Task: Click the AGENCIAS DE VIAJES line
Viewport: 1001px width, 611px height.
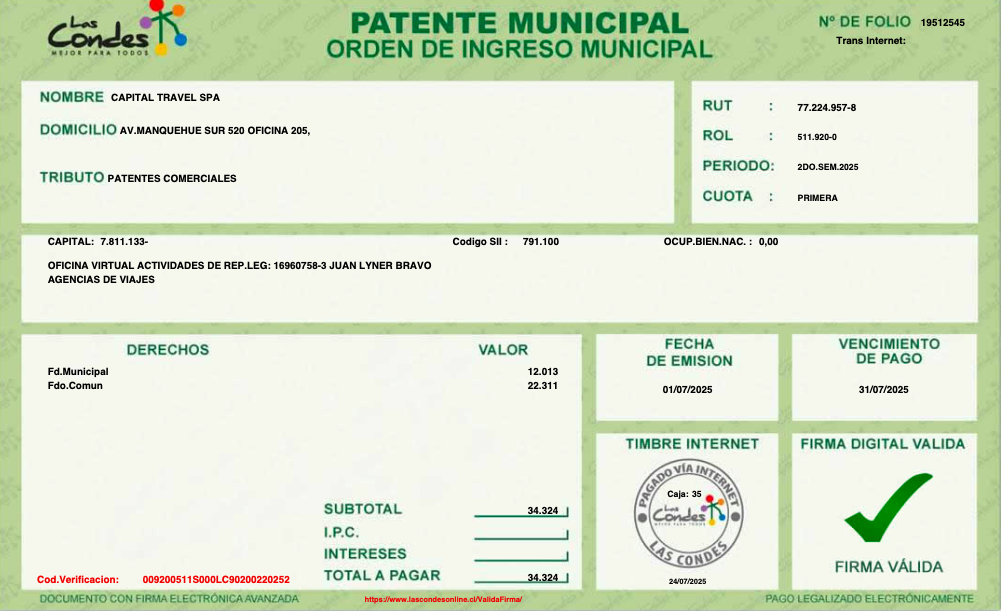Action: 101,280
